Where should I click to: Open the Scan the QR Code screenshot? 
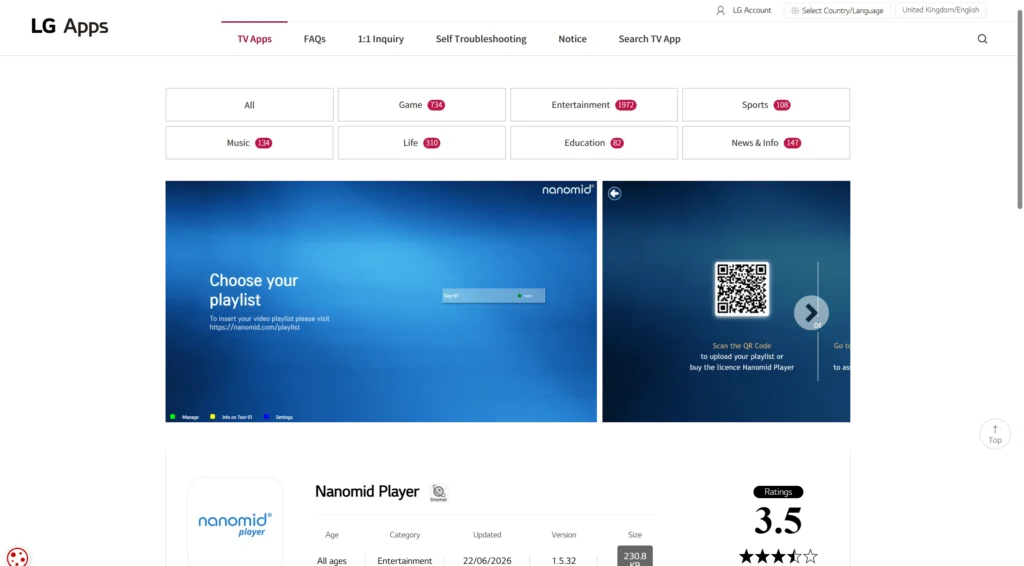(x=726, y=301)
